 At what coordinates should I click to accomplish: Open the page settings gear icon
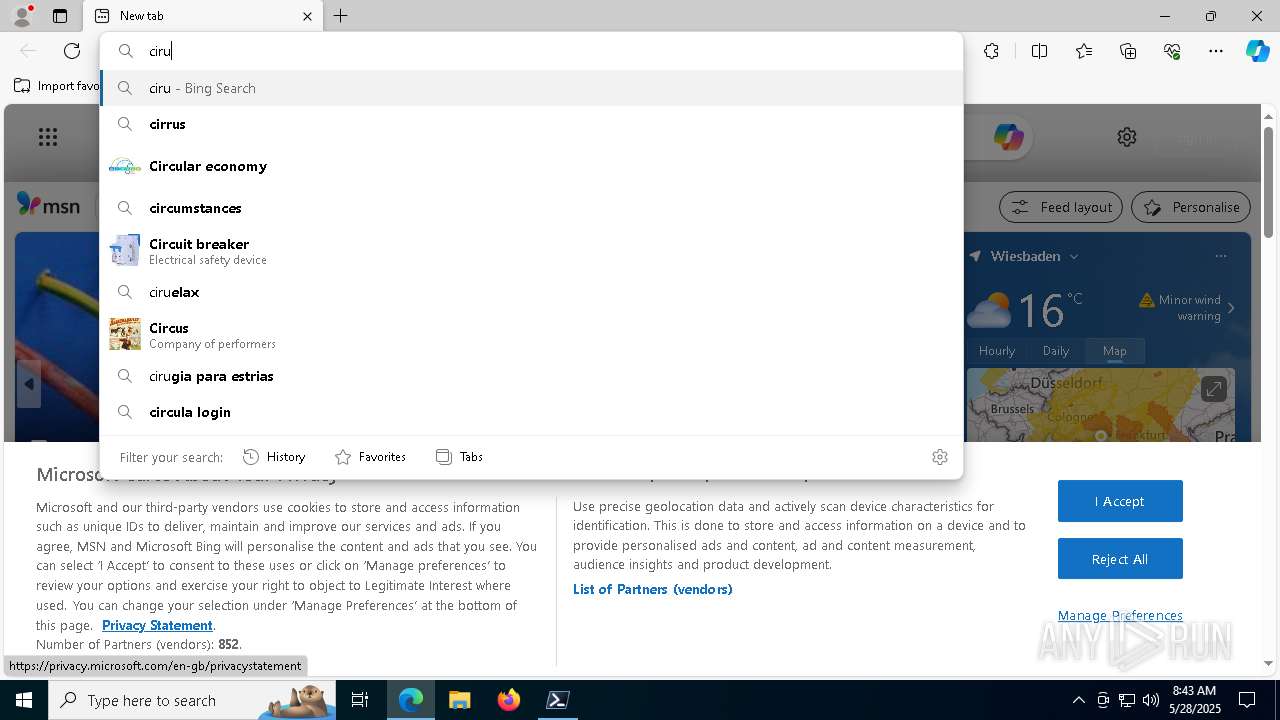1127,137
